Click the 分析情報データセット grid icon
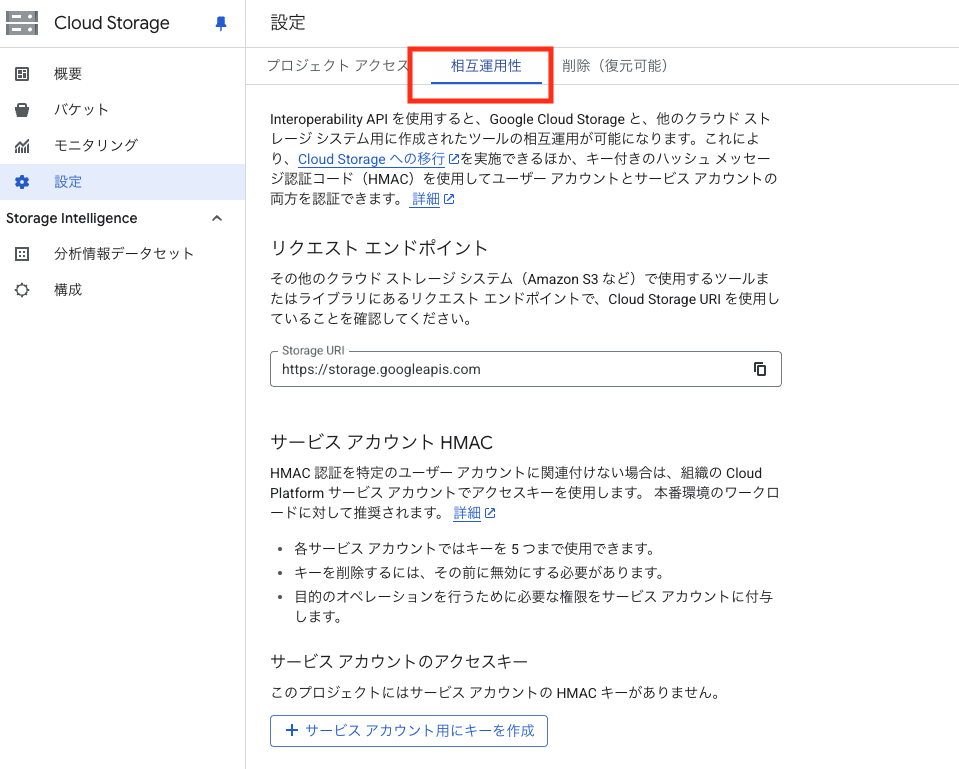The height and width of the screenshot is (769, 959). click(x=22, y=254)
